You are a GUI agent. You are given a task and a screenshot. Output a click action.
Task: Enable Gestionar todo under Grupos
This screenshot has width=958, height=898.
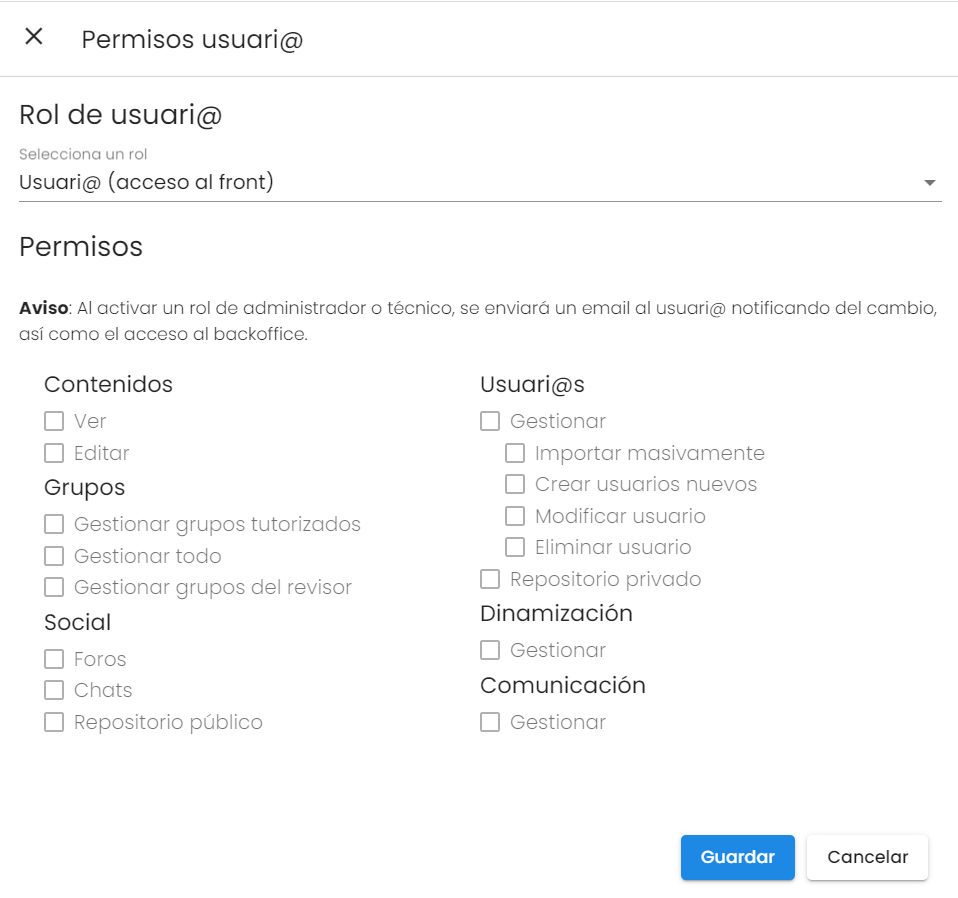(54, 556)
